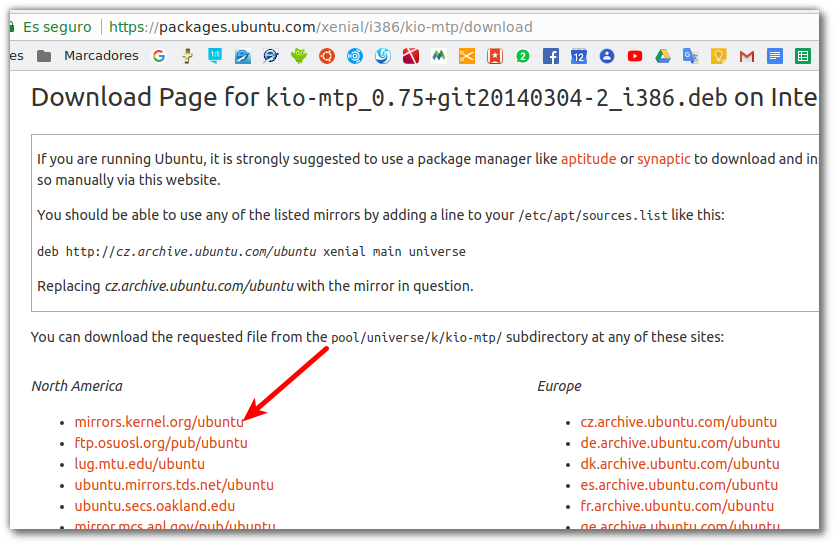Download from mirrors.kernel.org/ubuntu
Viewport: 835px width, 545px height.
pyautogui.click(x=159, y=422)
